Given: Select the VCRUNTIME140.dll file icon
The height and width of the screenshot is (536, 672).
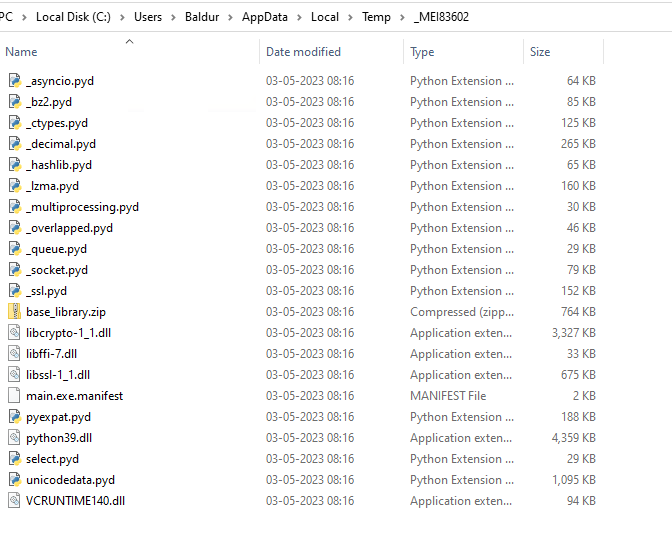Looking at the screenshot, I should tap(14, 501).
